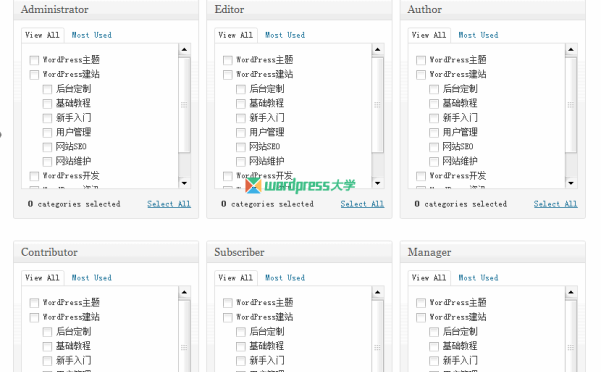Screen dimensions: 601x372
Task: Tick 用户管理 under Administrator
Action: tap(47, 133)
